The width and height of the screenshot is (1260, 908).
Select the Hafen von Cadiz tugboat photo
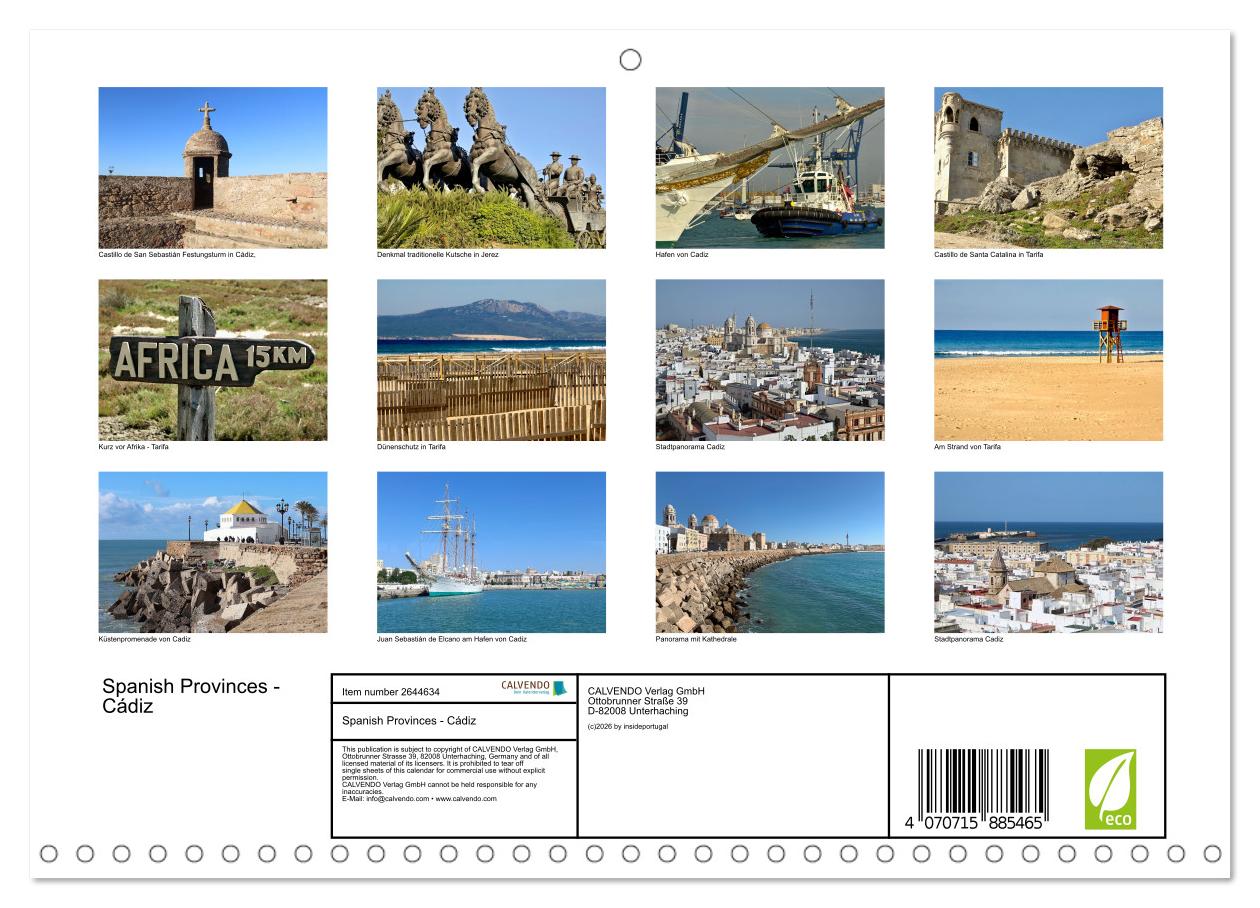[770, 168]
